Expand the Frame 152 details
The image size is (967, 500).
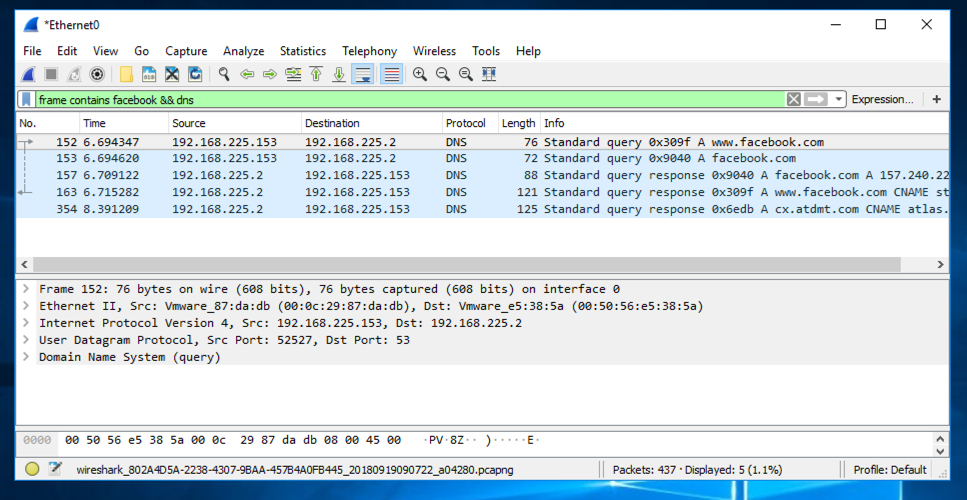(x=25, y=289)
